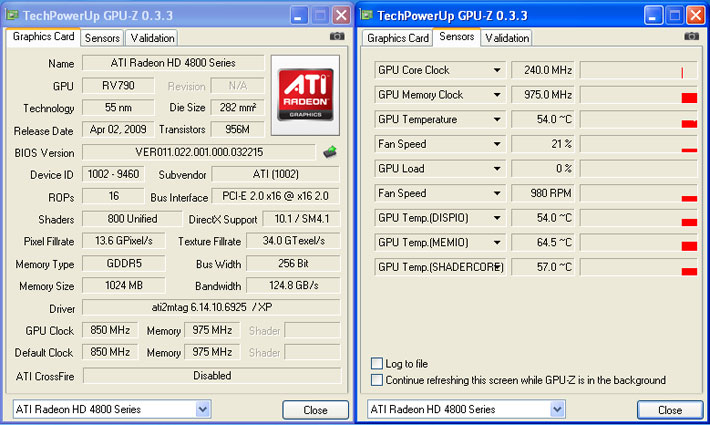Click the 124.8 GB/s Bandwidth value
Viewport: 710px width, 425px height.
[x=293, y=286]
